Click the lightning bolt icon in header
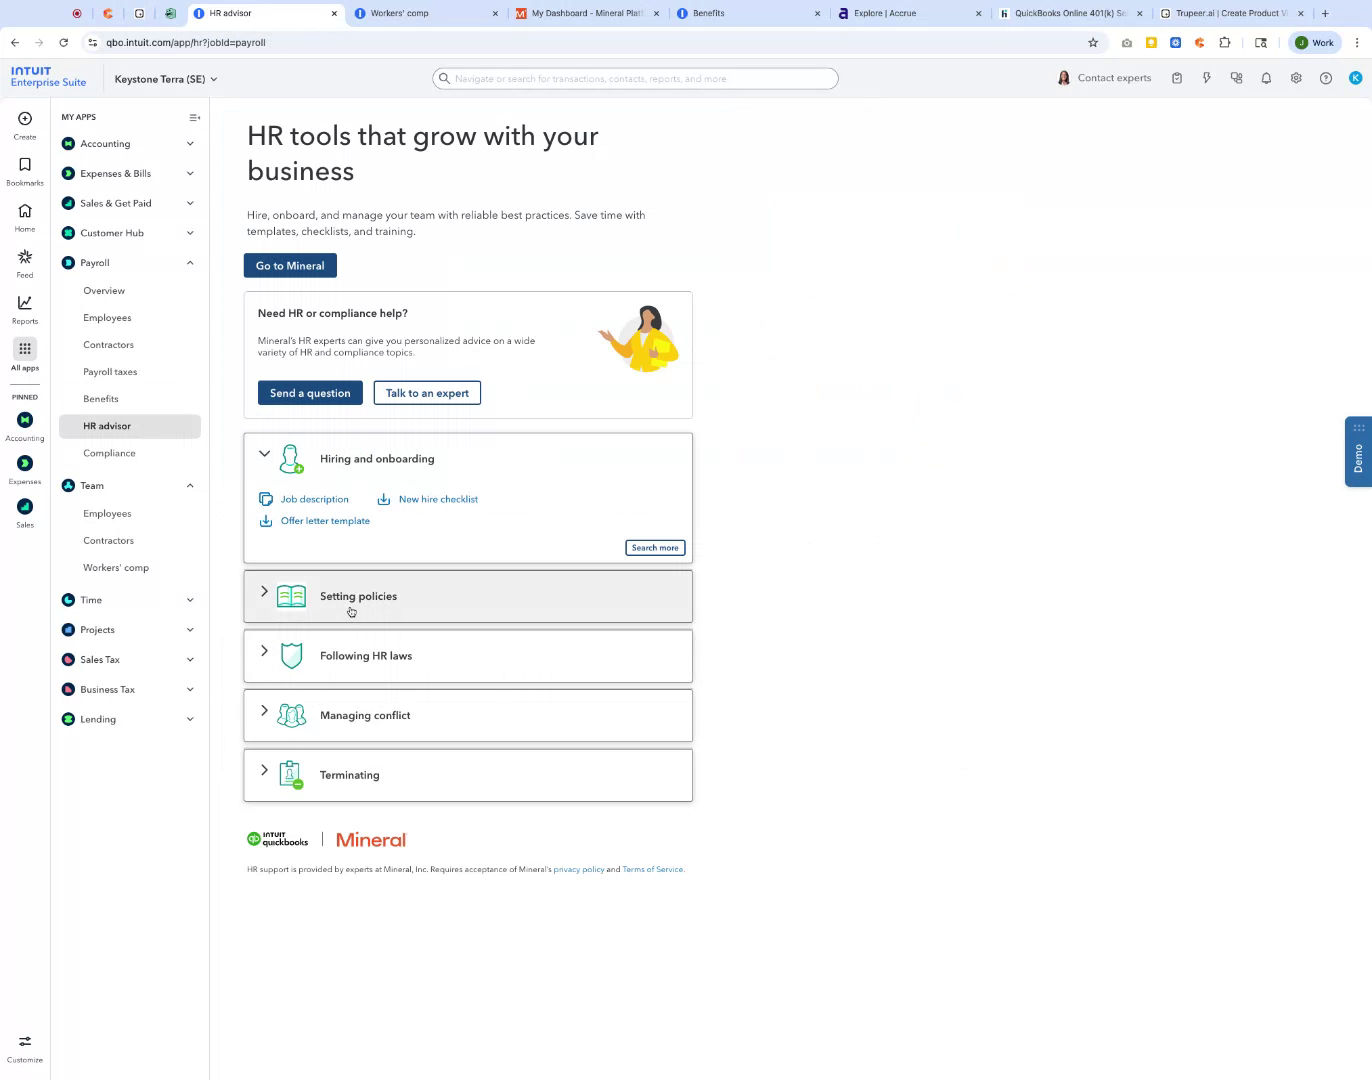1372x1080 pixels. (x=1207, y=78)
